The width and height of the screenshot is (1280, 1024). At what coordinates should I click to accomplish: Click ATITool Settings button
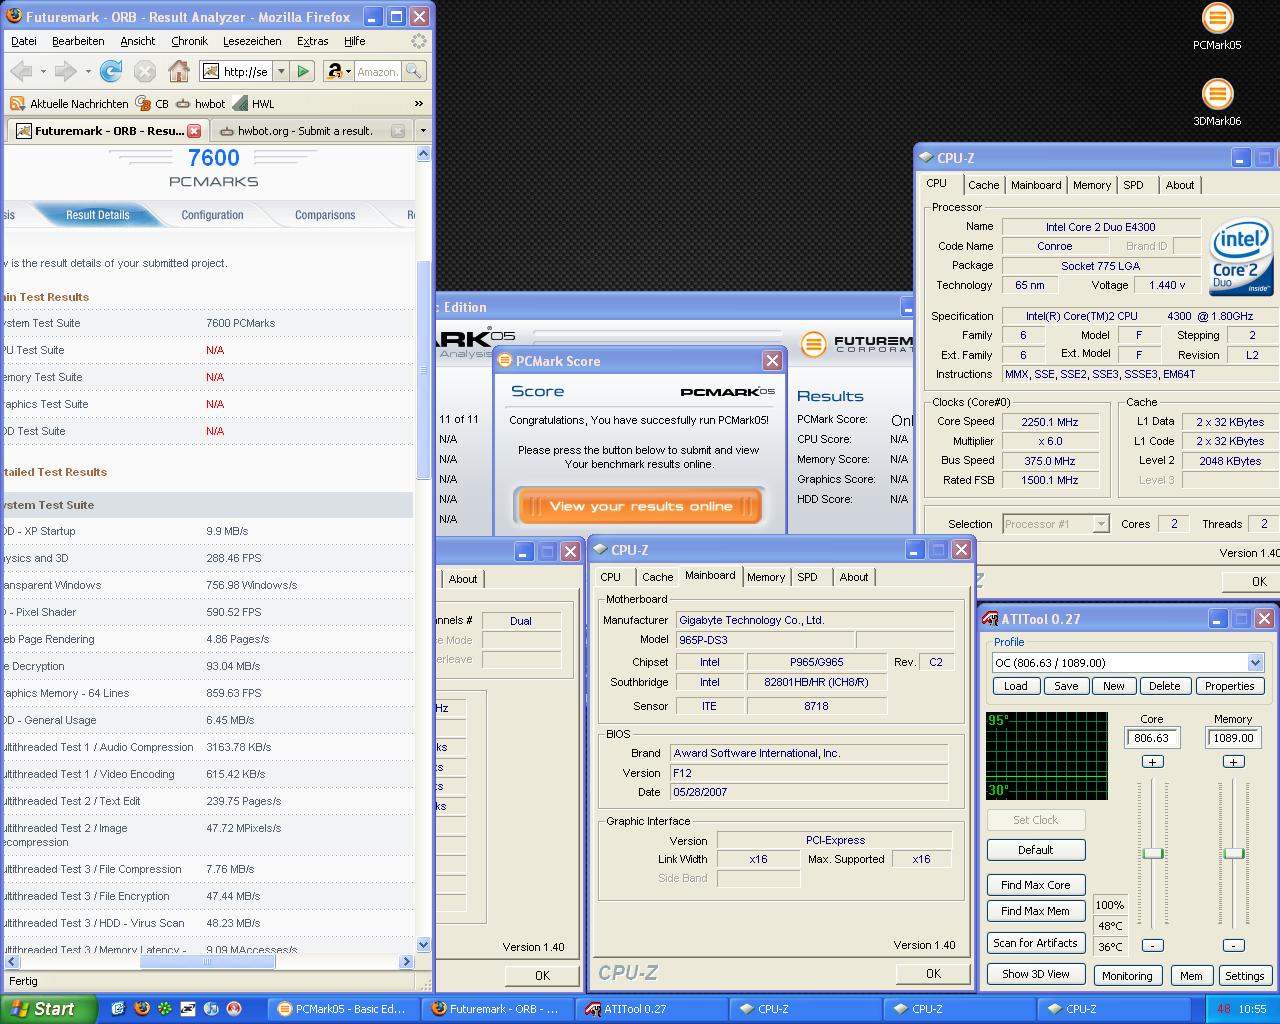coord(1244,976)
